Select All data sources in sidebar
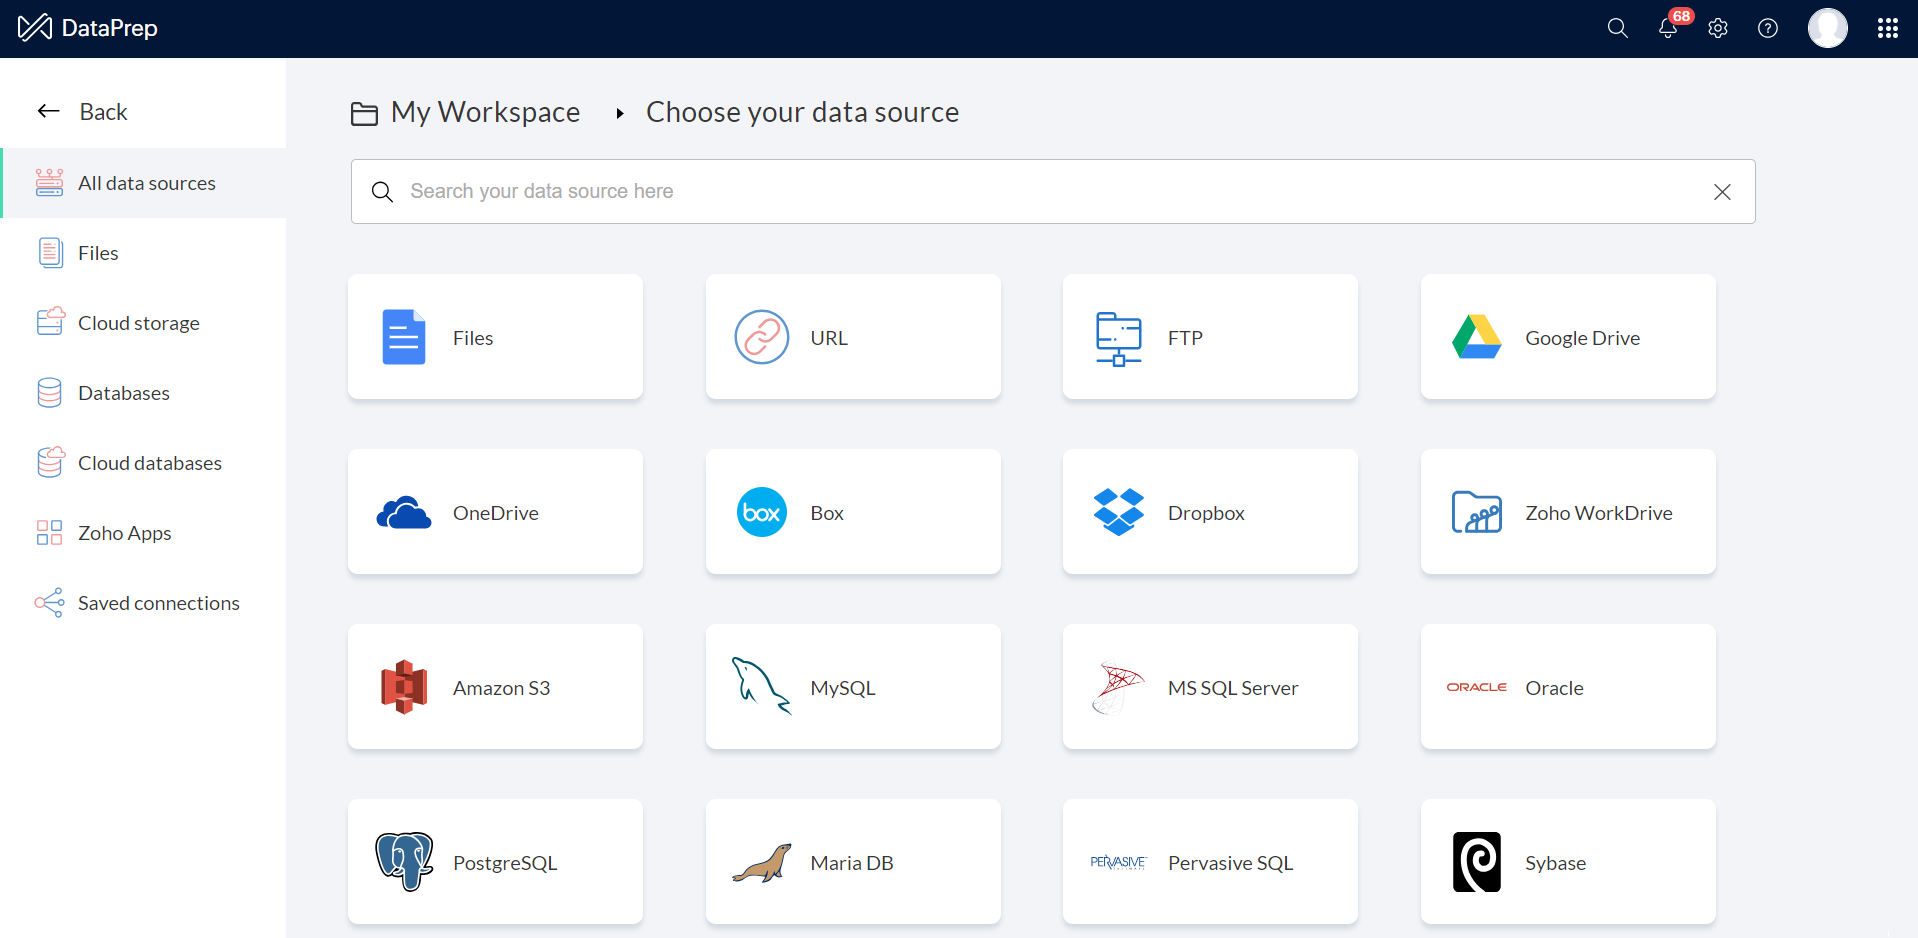Image resolution: width=1918 pixels, height=938 pixels. coord(144,183)
